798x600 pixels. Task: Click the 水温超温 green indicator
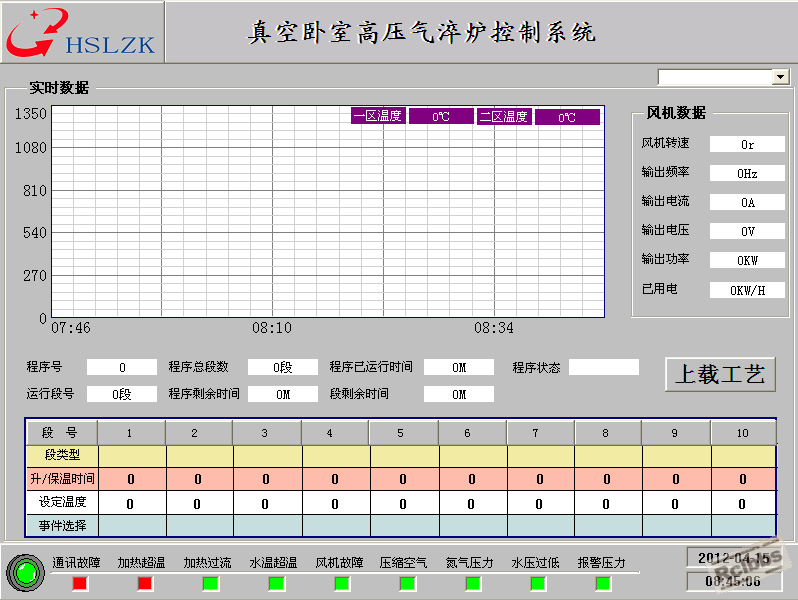[276, 583]
